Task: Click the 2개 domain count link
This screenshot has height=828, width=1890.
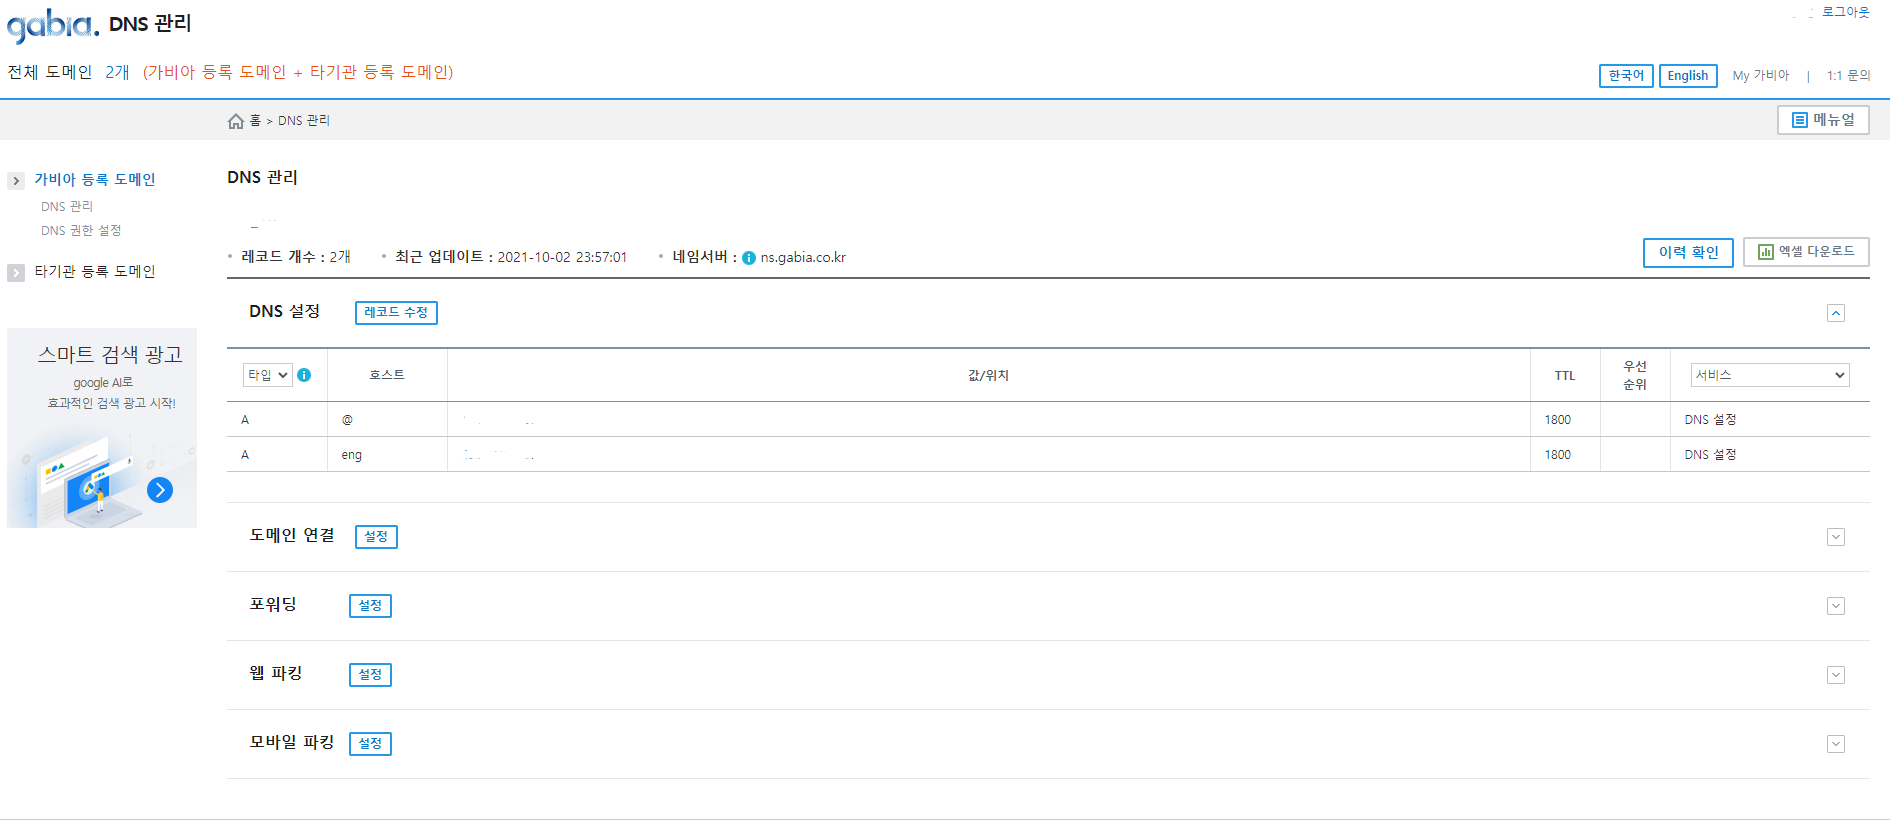Action: click(x=117, y=73)
